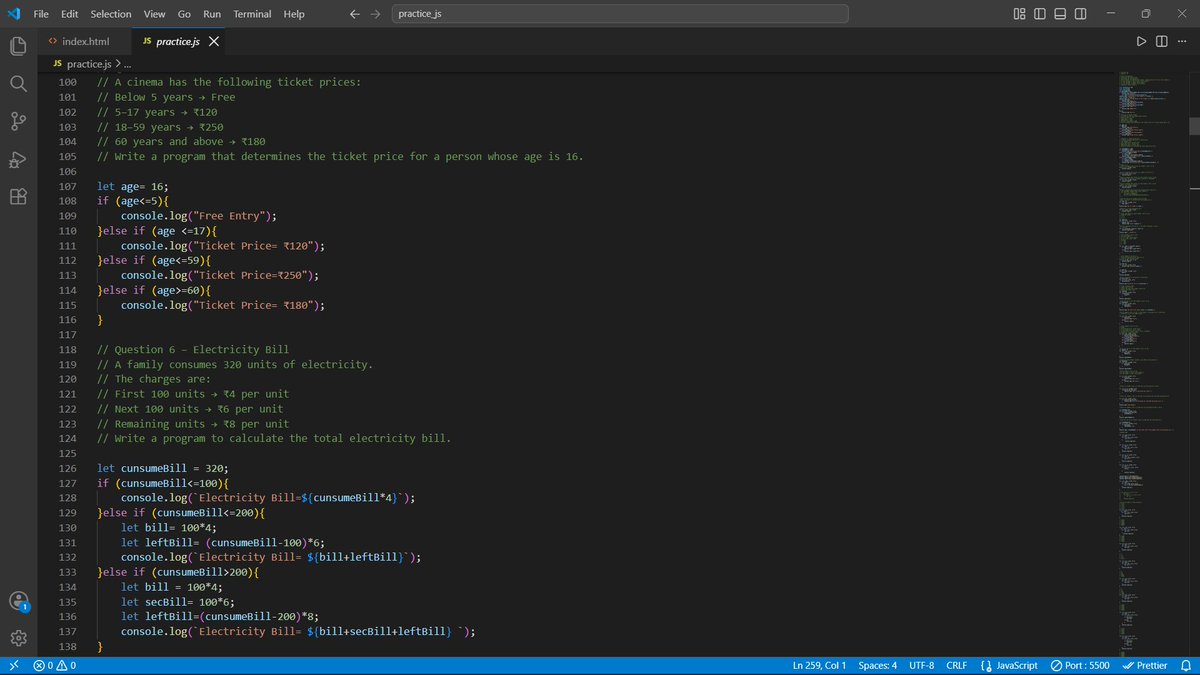This screenshot has width=1200, height=675.
Task: Click Port : 5500 Live Server status
Action: (x=1080, y=665)
